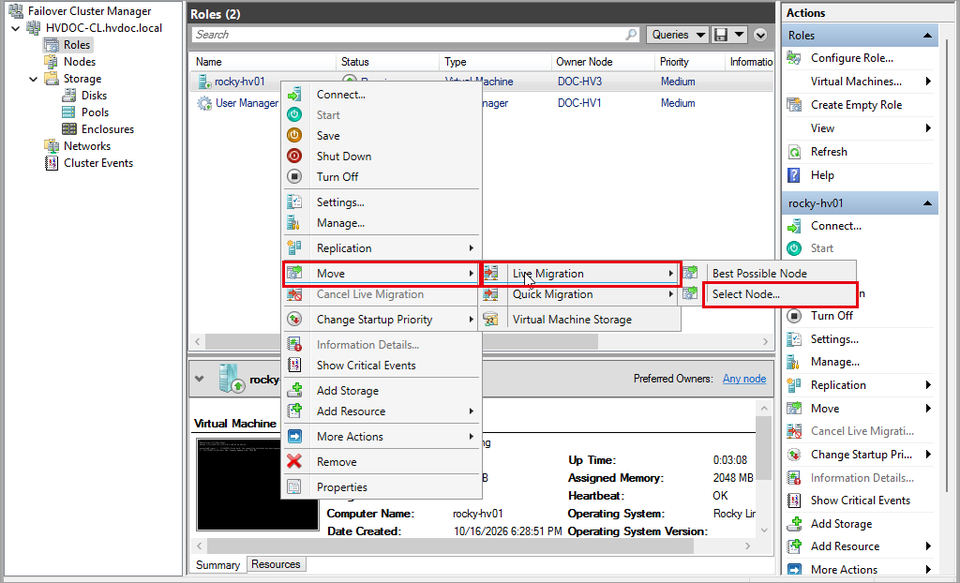This screenshot has width=960, height=583.
Task: Switch to the Summary tab
Action: pyautogui.click(x=217, y=565)
